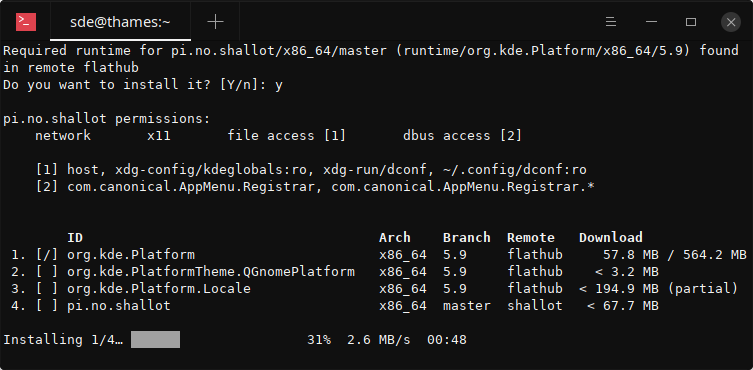
Task: Open the hamburger menu in title bar
Action: click(611, 22)
